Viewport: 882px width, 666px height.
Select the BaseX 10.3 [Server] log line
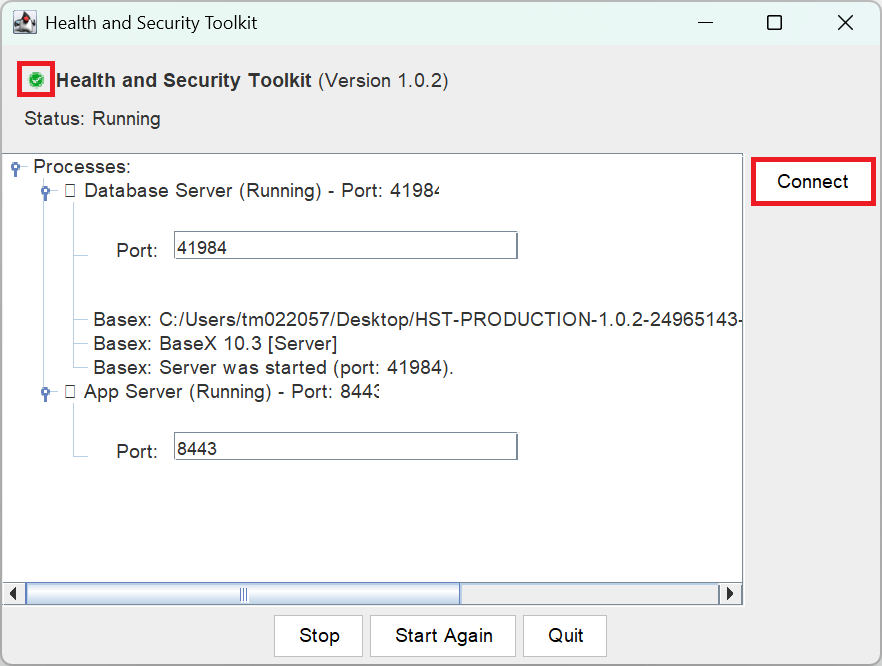point(215,344)
